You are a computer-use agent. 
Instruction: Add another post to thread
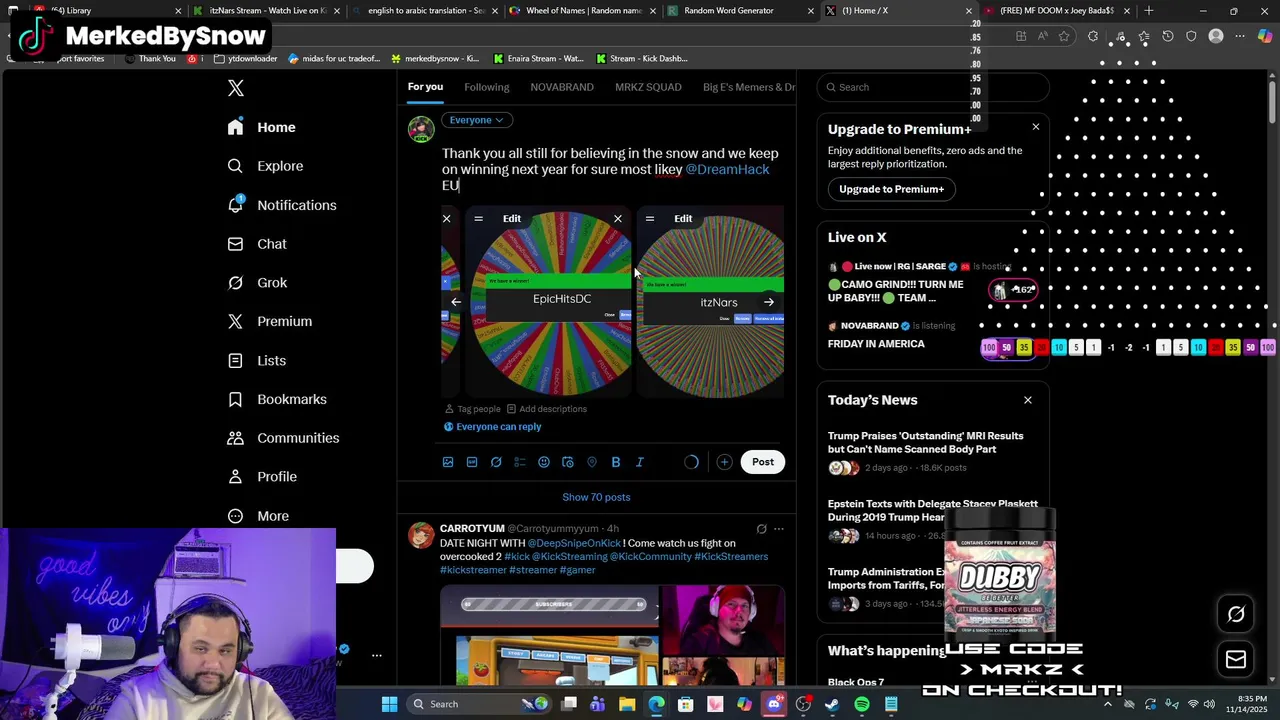click(x=724, y=462)
